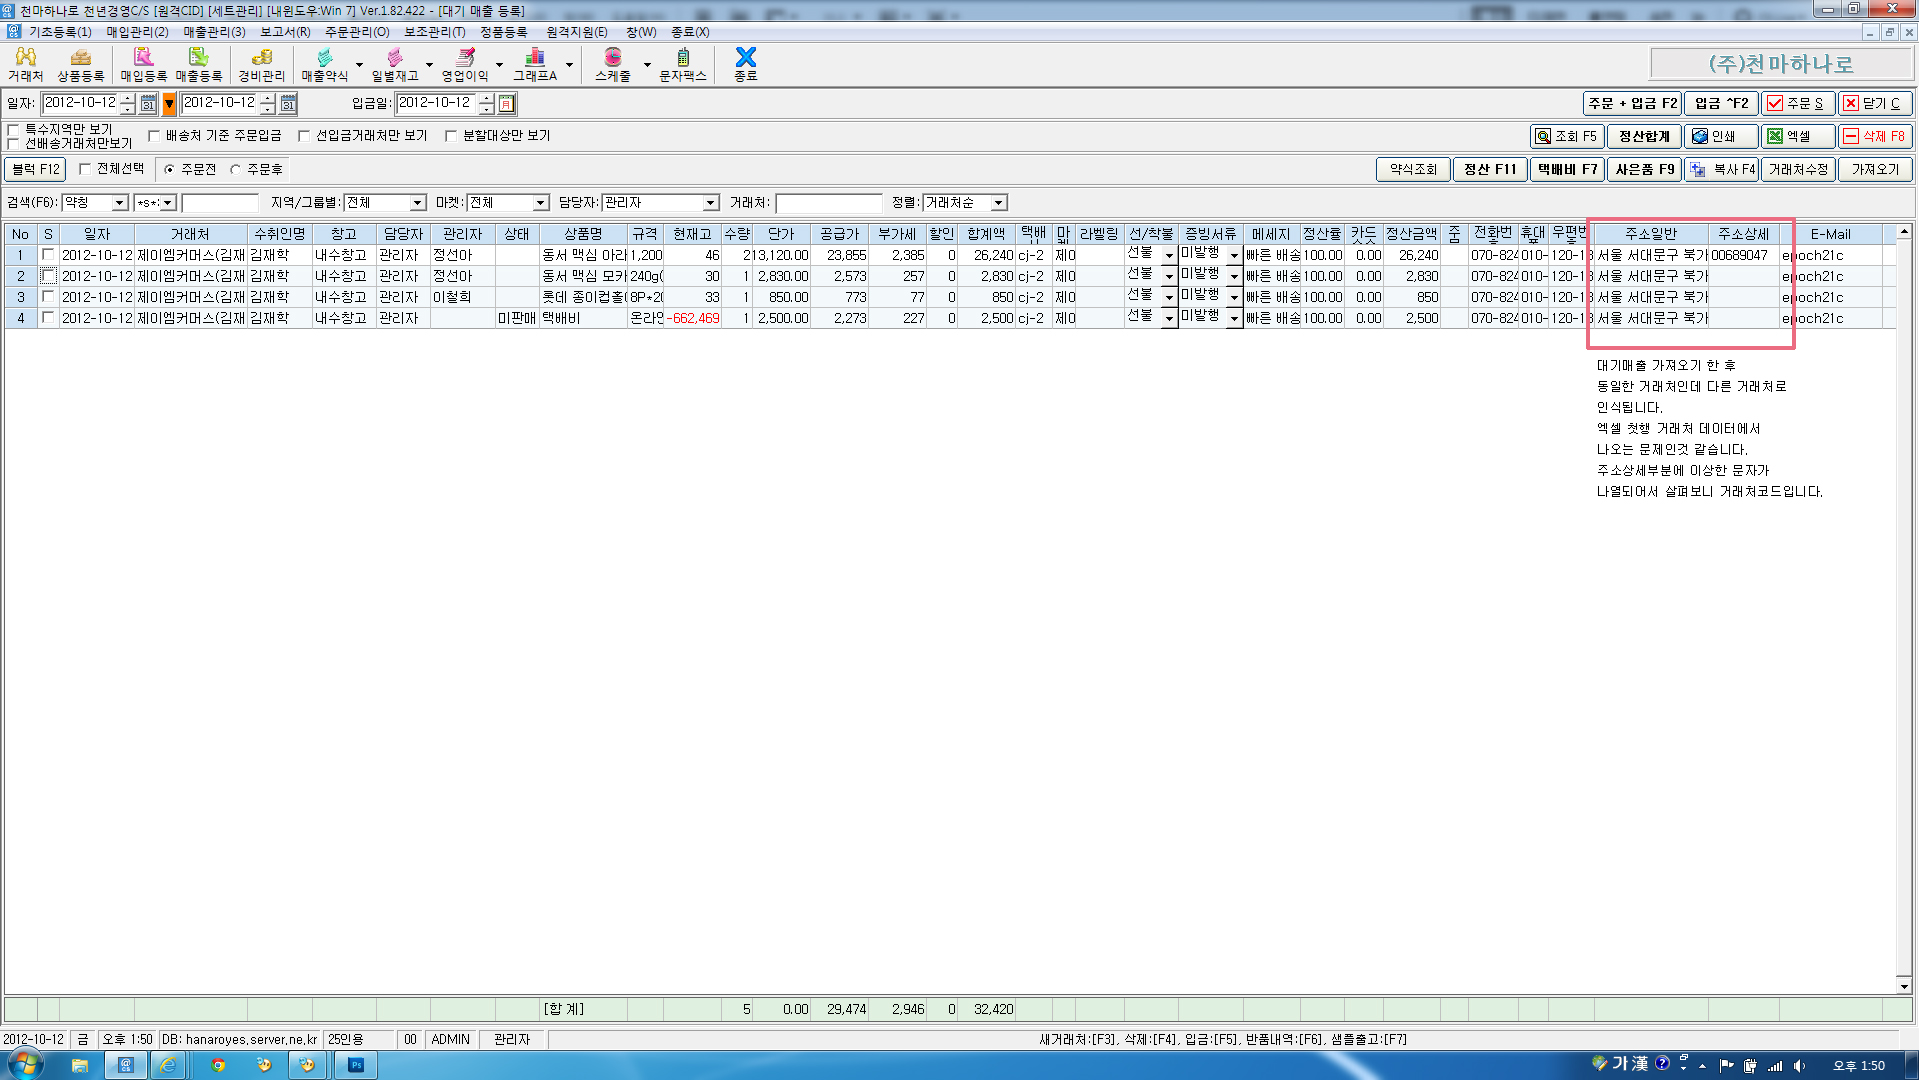Enable 배송처 기준 주문입금 checkbox
This screenshot has width=1919, height=1080.
coord(154,136)
